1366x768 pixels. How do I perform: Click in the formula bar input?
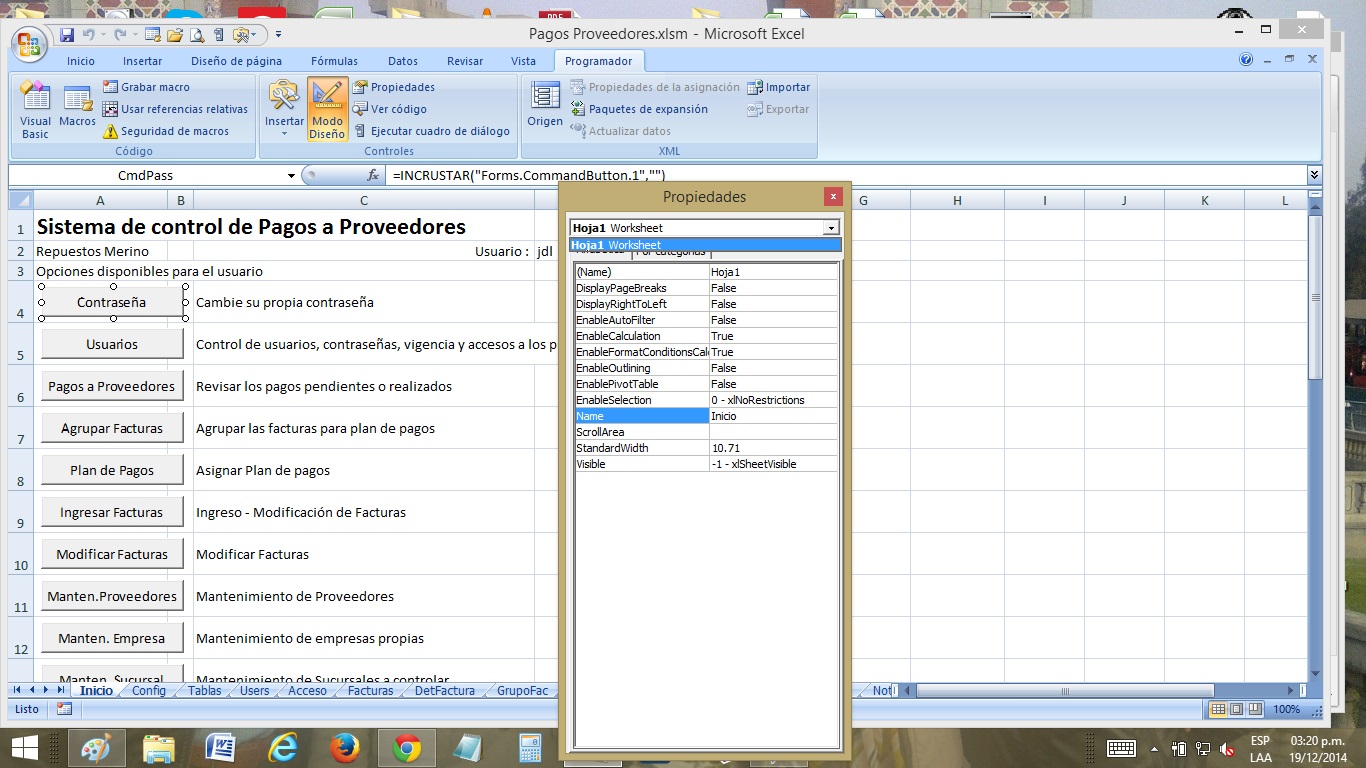(x=845, y=175)
